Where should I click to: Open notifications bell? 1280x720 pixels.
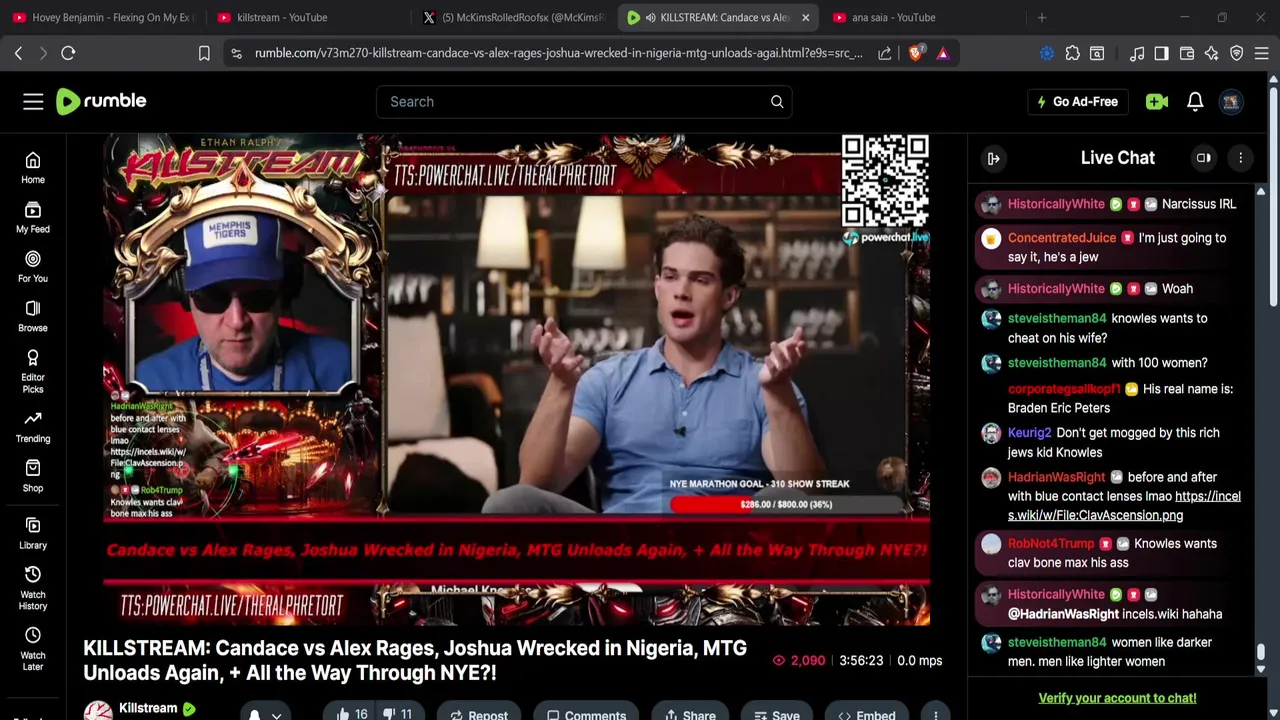[1195, 101]
